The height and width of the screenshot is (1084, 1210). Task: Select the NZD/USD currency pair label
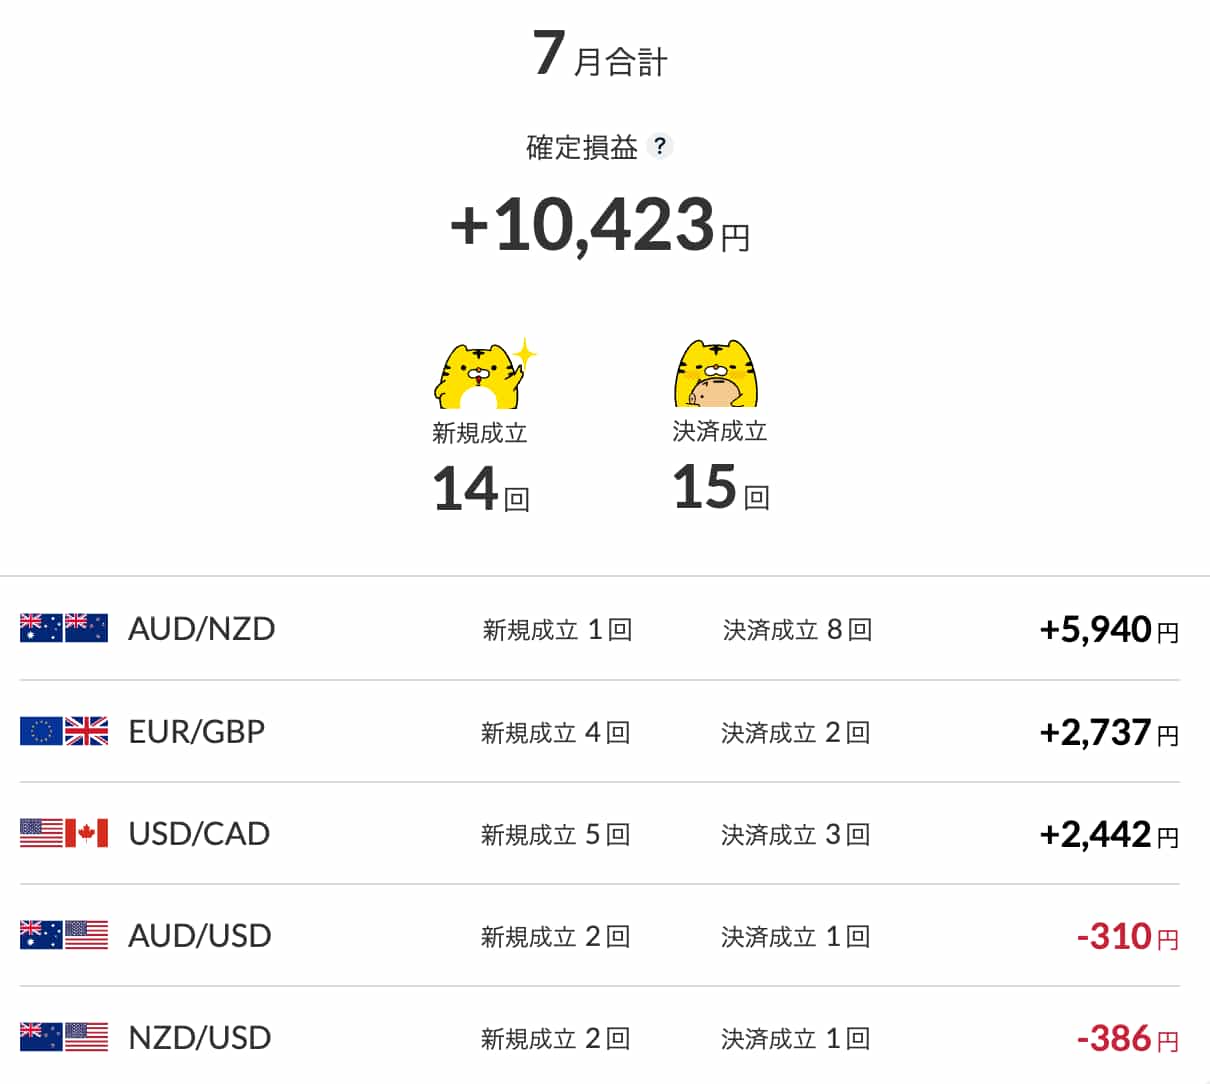click(x=200, y=1037)
